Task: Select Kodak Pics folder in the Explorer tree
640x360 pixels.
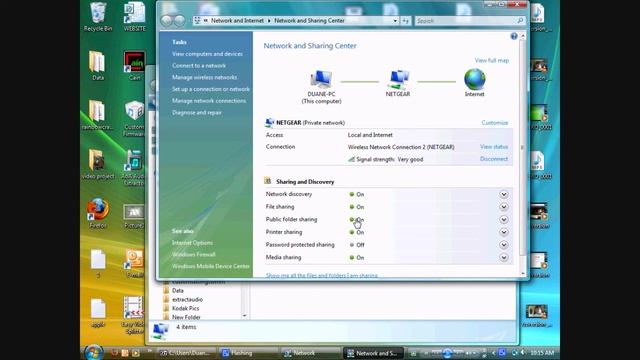Action: [186, 309]
